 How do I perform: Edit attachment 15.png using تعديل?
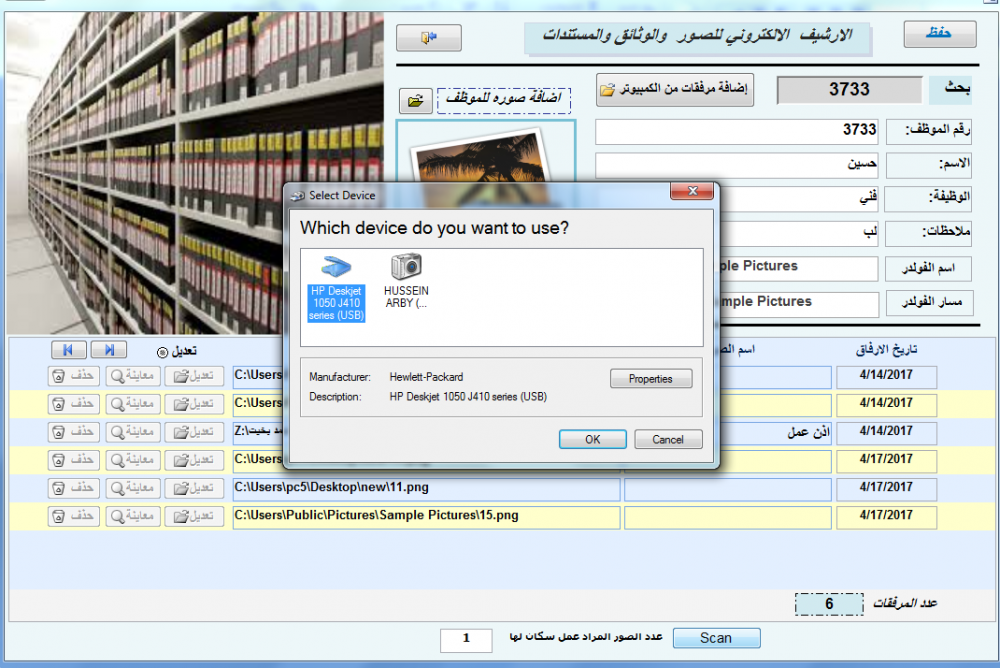(194, 516)
